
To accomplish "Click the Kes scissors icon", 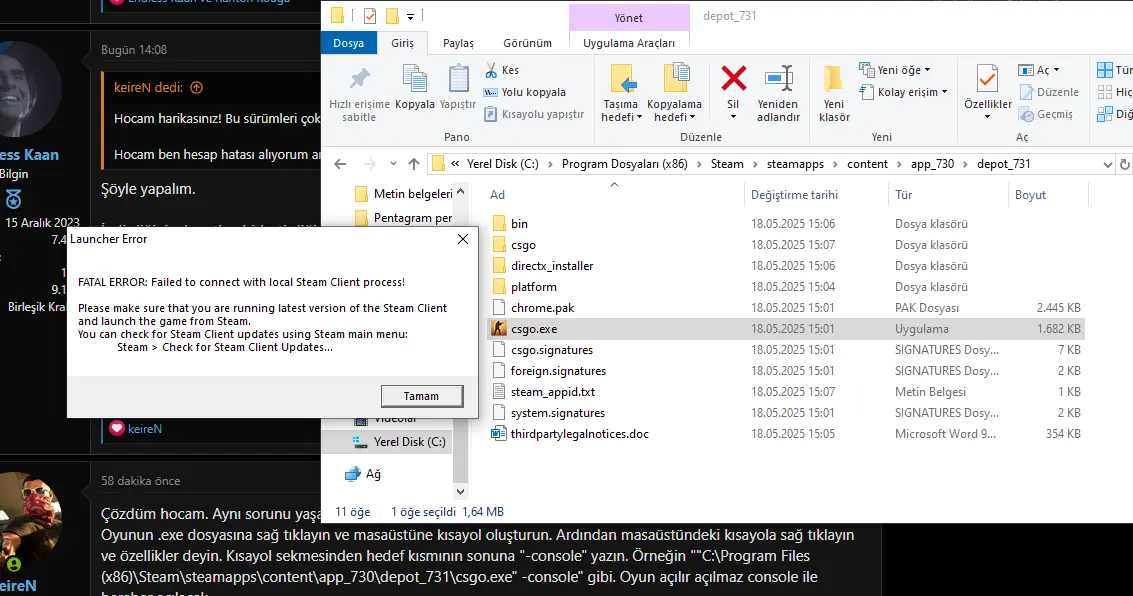I will click(x=491, y=70).
